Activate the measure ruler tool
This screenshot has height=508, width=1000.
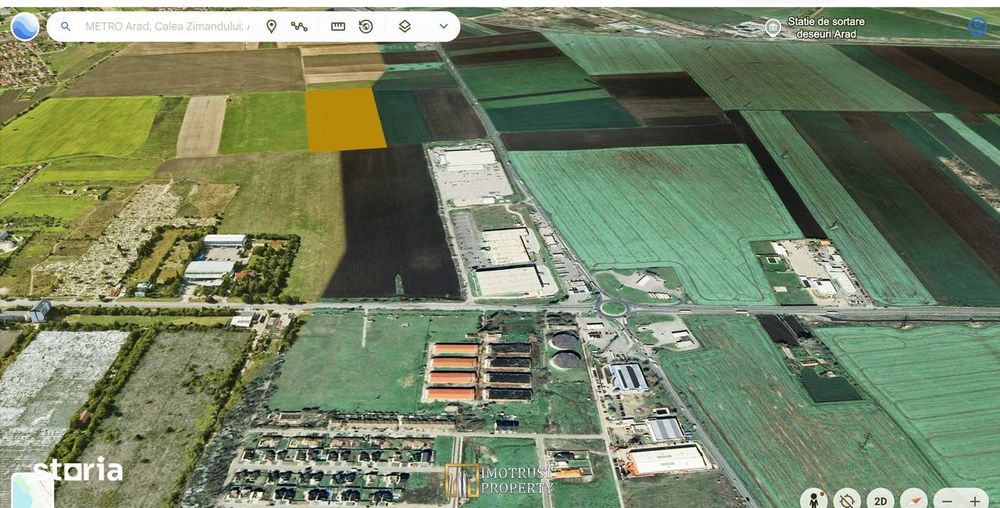click(338, 27)
